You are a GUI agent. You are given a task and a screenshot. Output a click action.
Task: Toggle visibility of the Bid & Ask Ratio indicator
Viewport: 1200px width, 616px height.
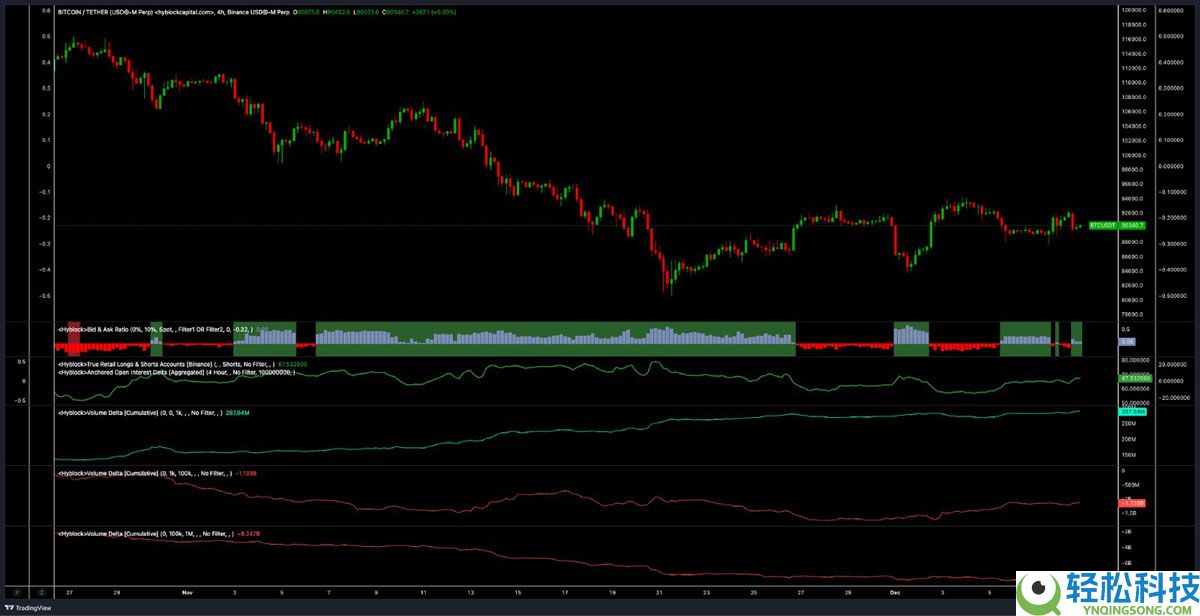(150, 329)
